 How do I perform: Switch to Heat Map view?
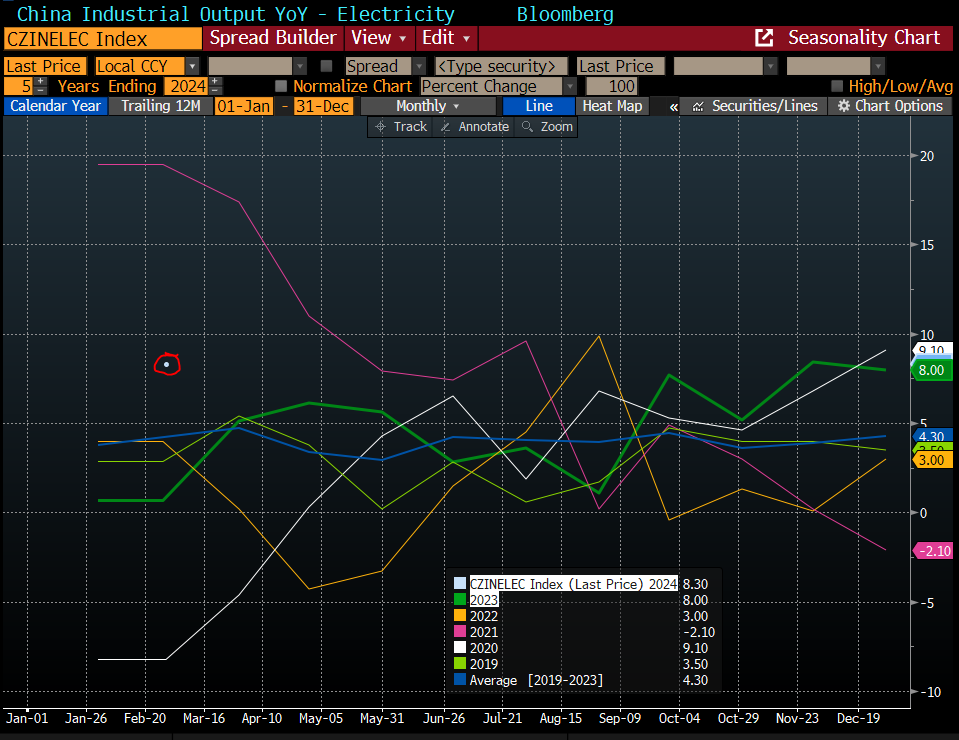point(612,106)
